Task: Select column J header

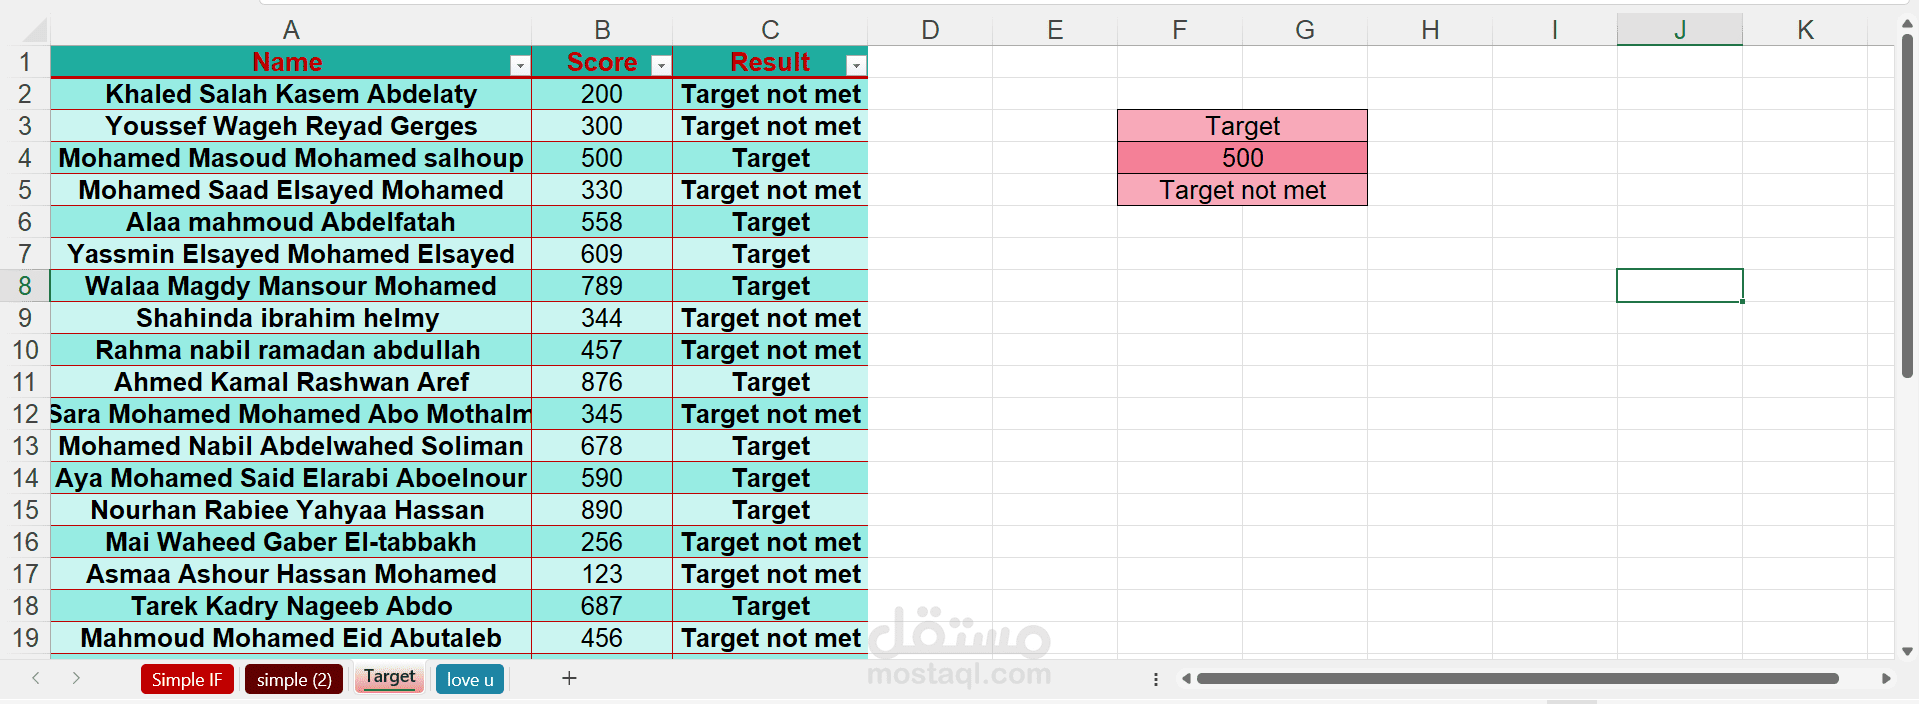Action: pyautogui.click(x=1680, y=30)
